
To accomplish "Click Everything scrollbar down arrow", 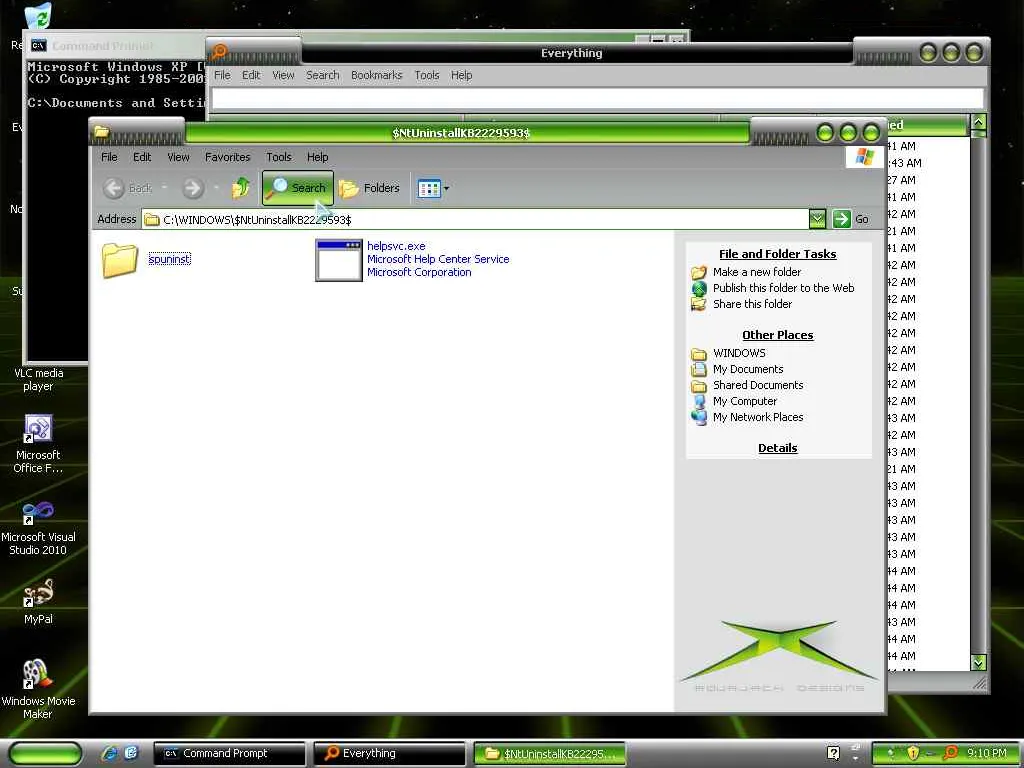I will (978, 662).
